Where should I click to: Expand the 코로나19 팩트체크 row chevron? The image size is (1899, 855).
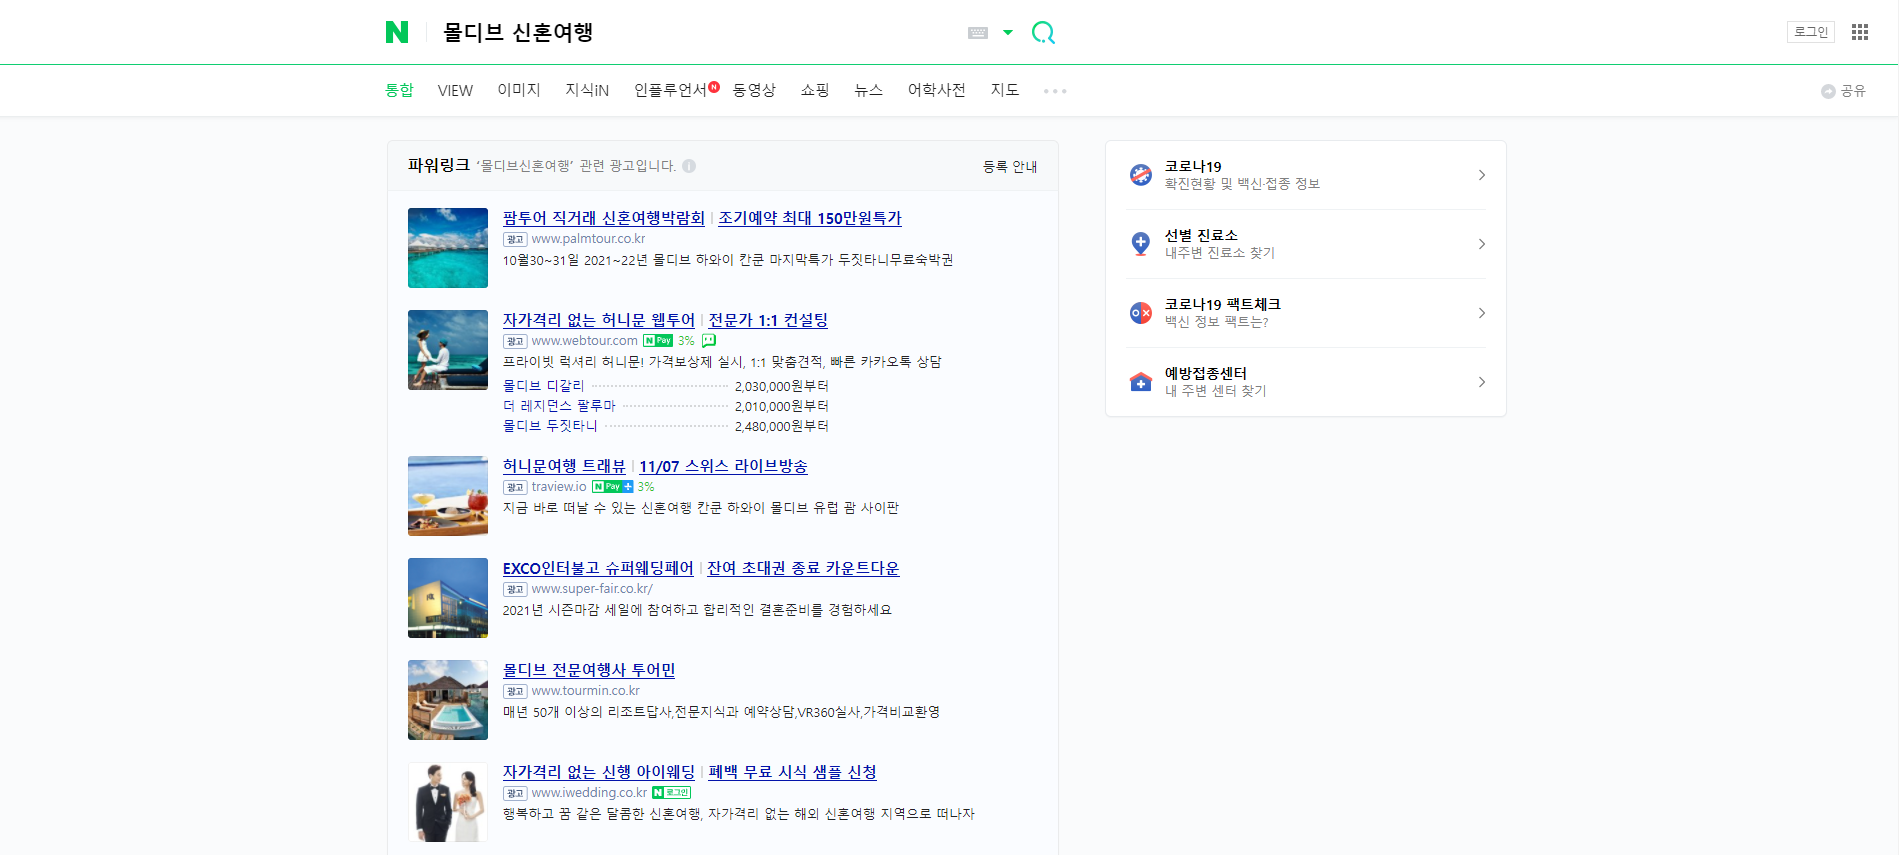pyautogui.click(x=1482, y=313)
